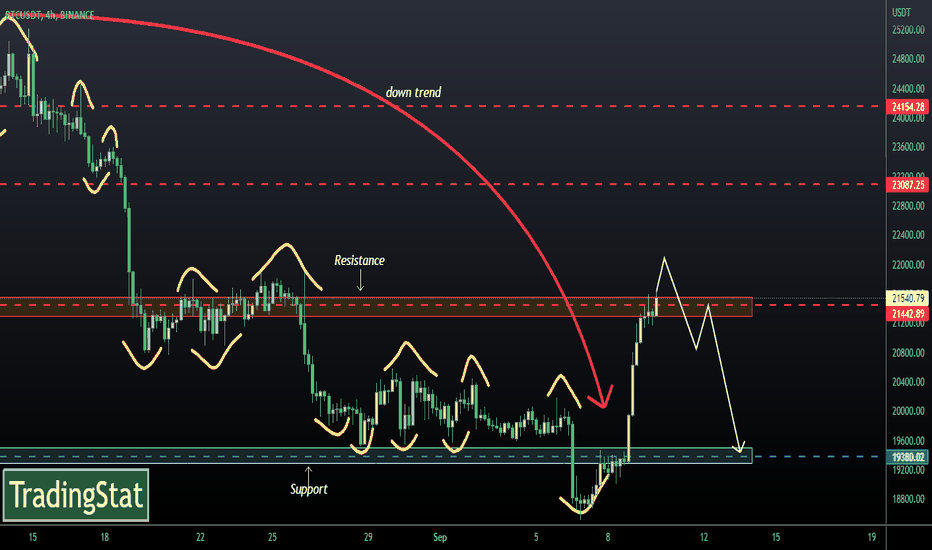The width and height of the screenshot is (932, 550).
Task: Click the 23600.00 price axis label
Action: pyautogui.click(x=908, y=147)
